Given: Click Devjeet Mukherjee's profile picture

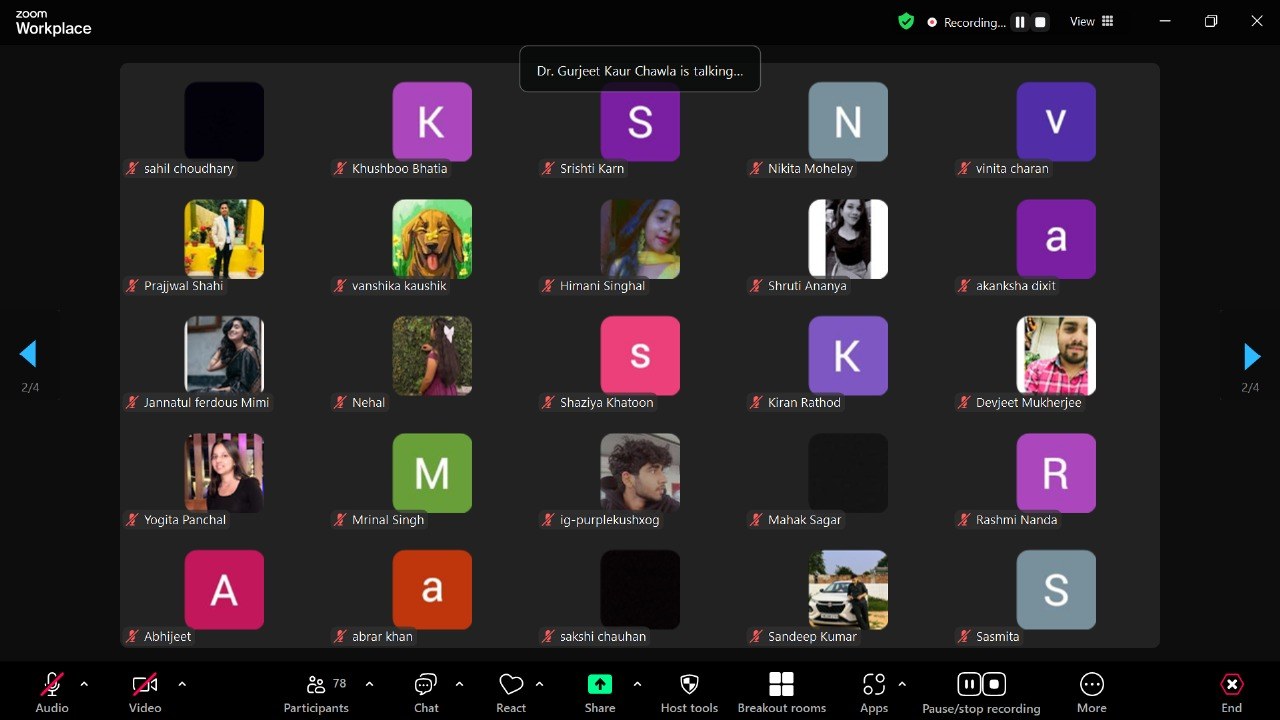Looking at the screenshot, I should (x=1056, y=356).
